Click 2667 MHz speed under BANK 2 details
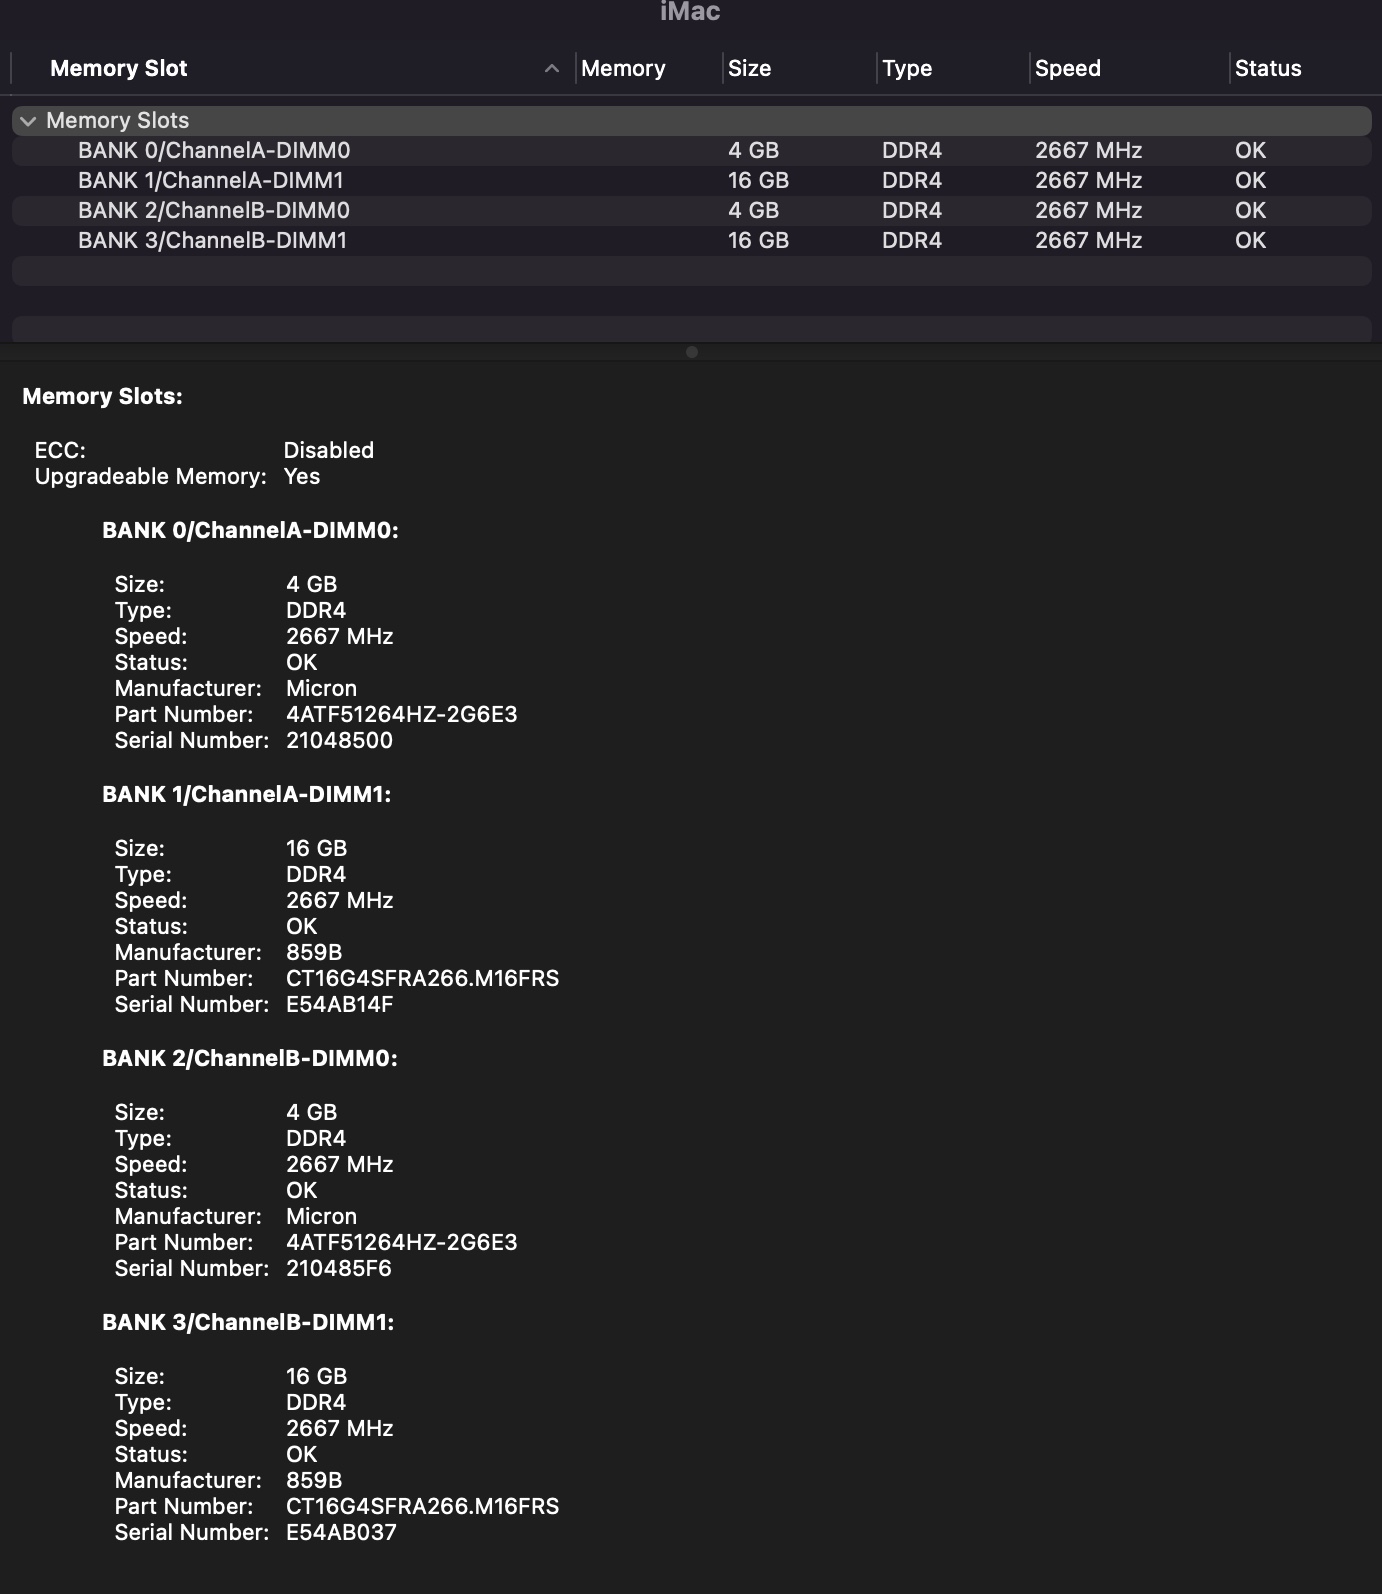The height and width of the screenshot is (1594, 1382). click(339, 1164)
